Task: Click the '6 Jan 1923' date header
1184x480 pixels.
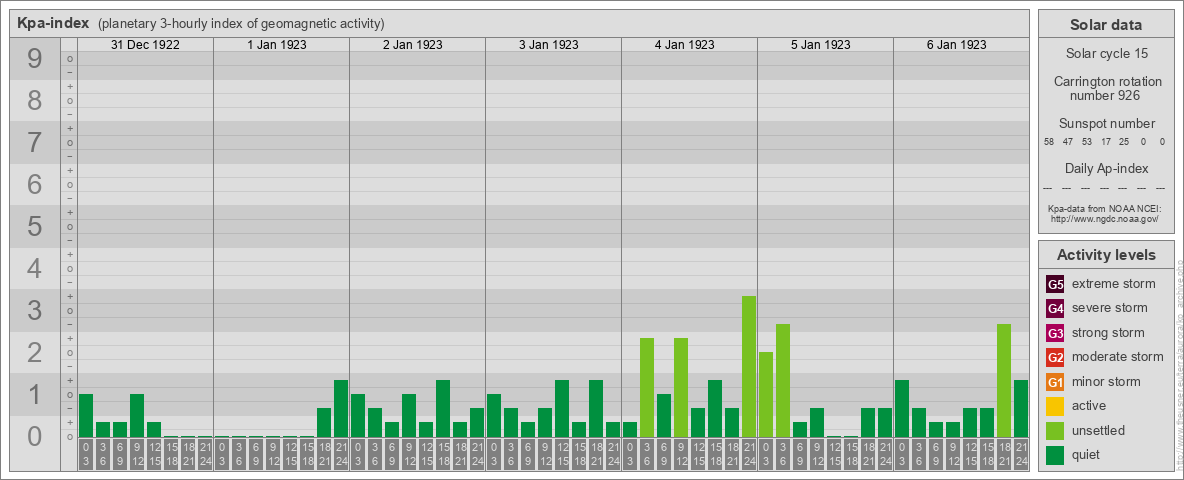Action: pos(957,45)
